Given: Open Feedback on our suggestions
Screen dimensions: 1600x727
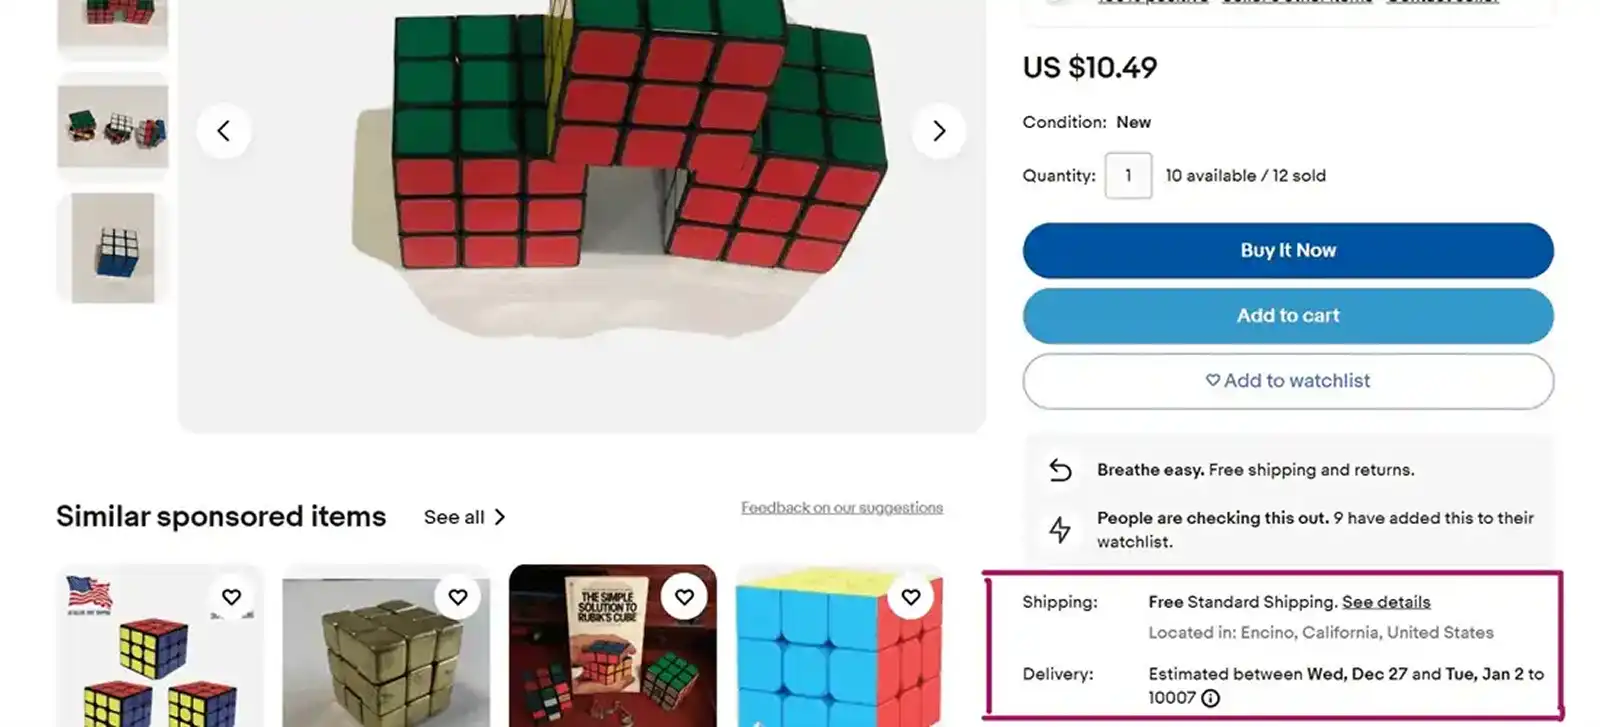Looking at the screenshot, I should pos(841,507).
